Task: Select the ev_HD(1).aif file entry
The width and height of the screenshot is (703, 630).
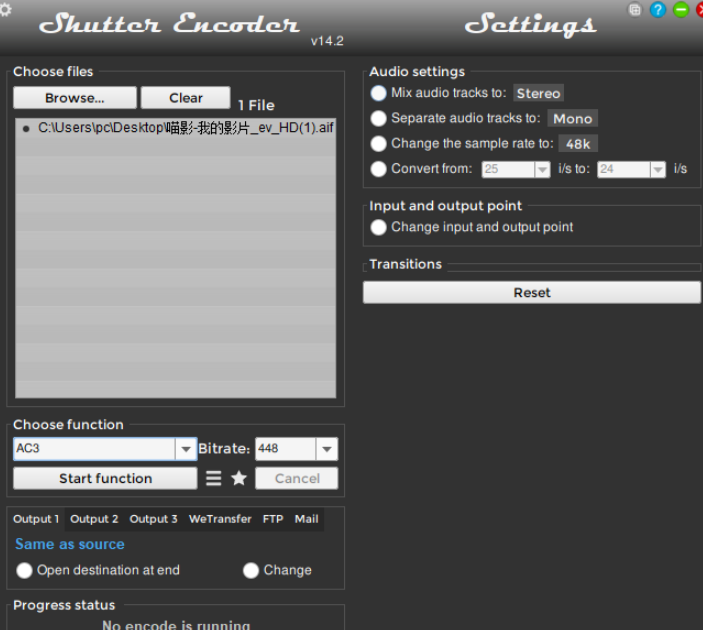Action: click(176, 128)
